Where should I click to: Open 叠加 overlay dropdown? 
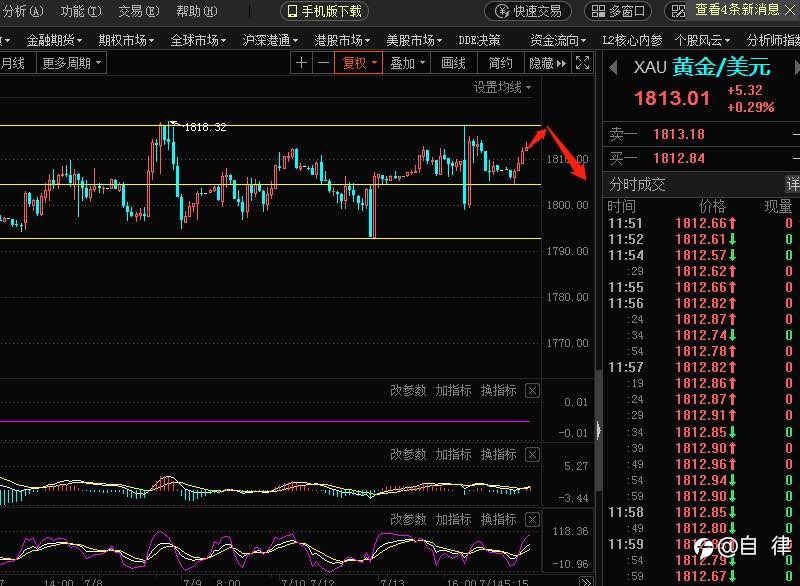pyautogui.click(x=407, y=63)
